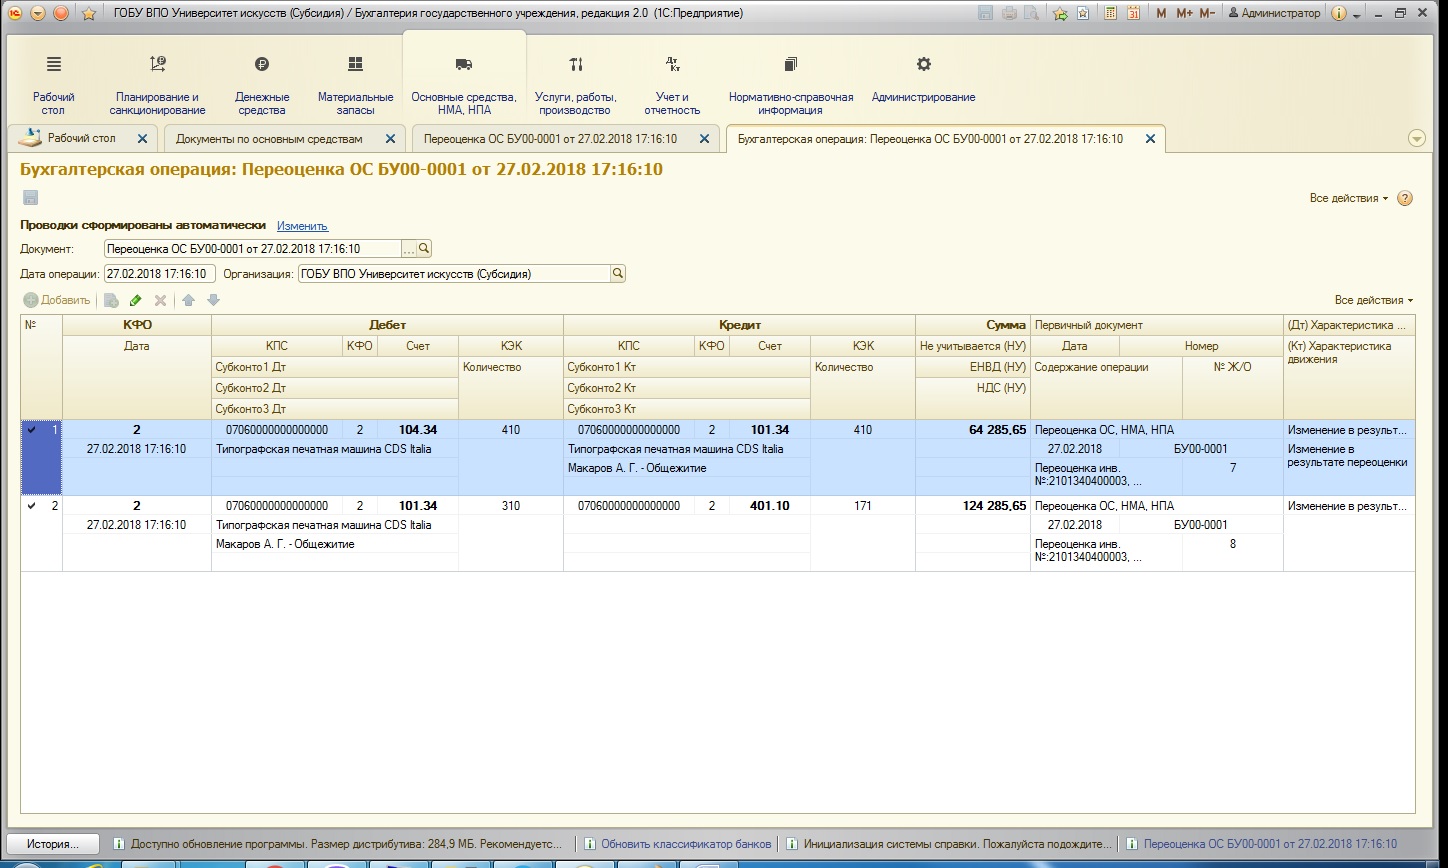
Task: Click the credit account 401.10 cell
Action: pos(769,506)
